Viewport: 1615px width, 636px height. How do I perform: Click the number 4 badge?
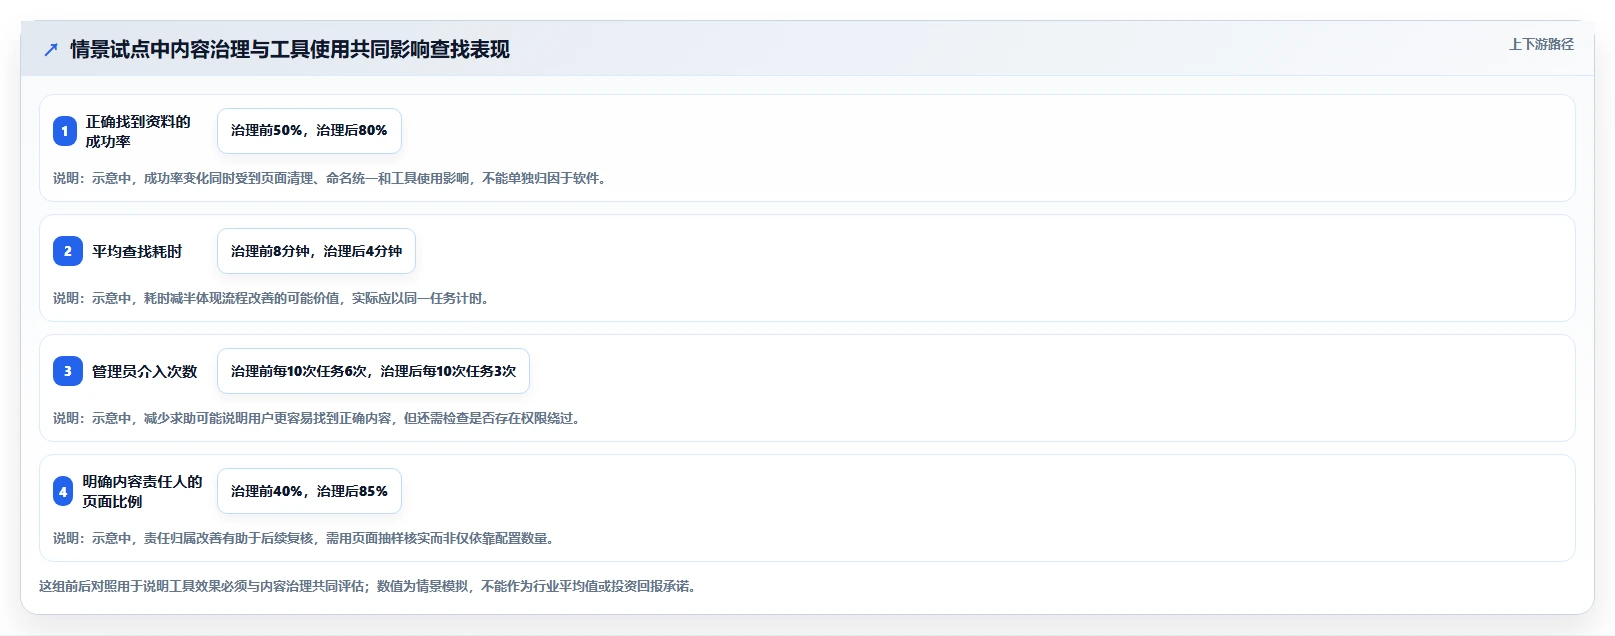63,491
